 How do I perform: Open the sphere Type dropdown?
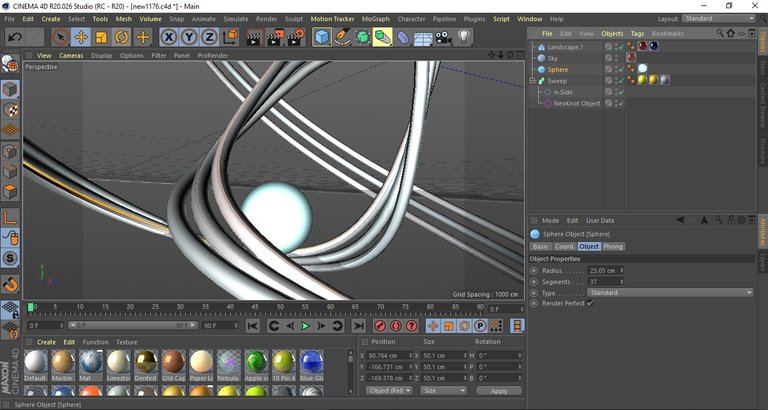(x=670, y=292)
